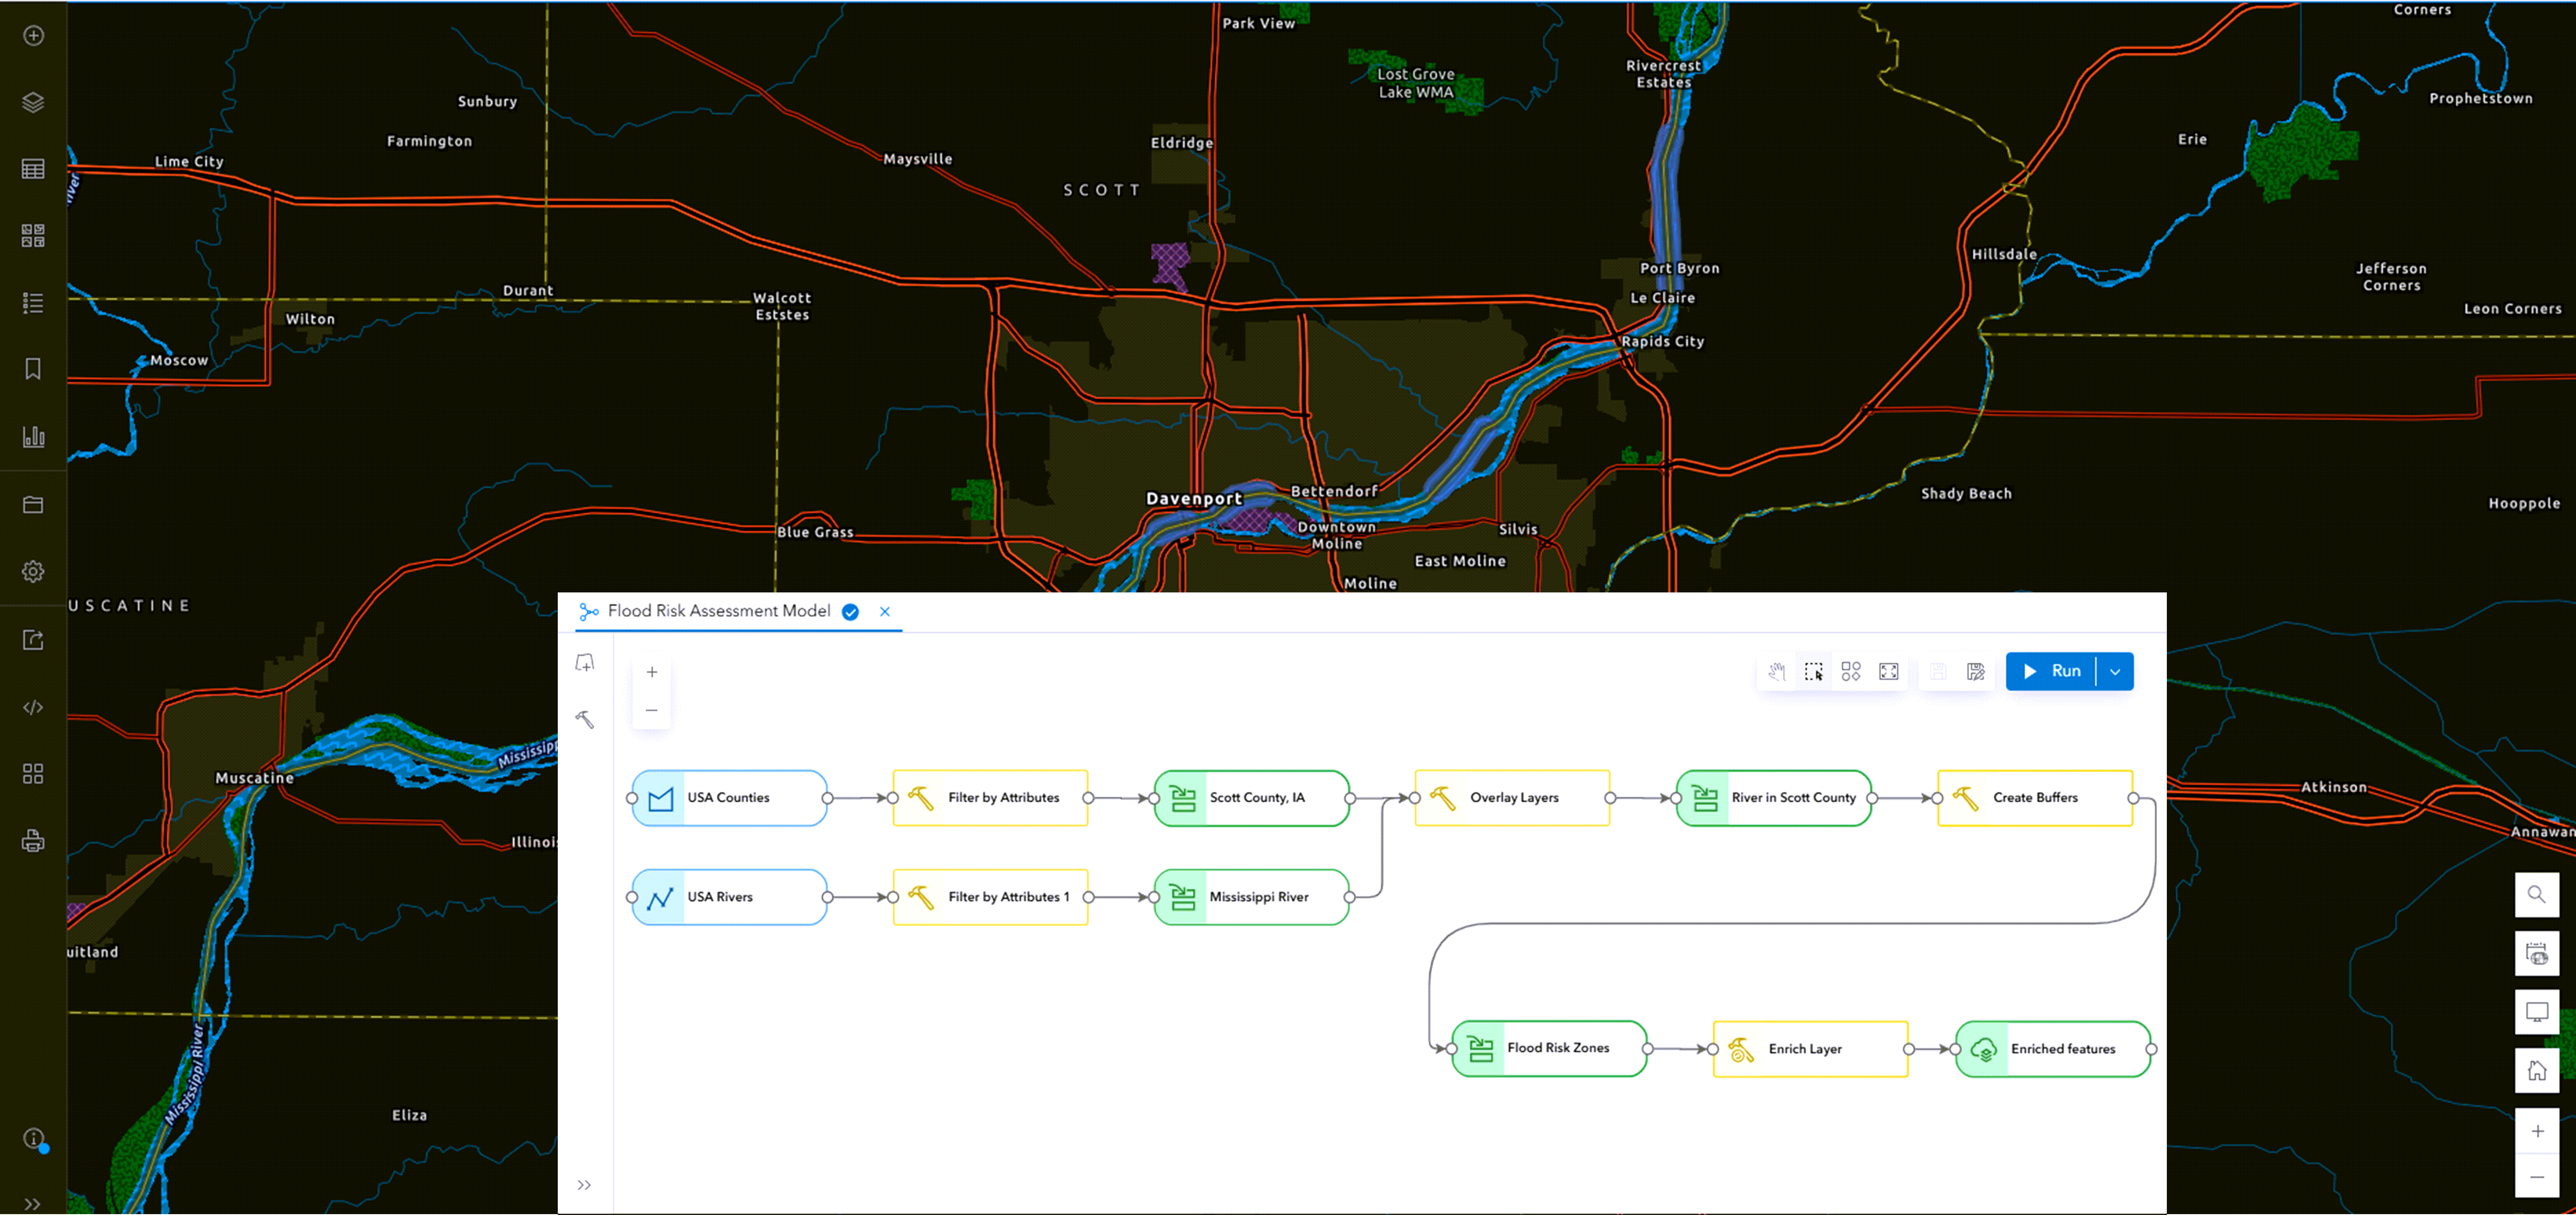2576x1215 pixels.
Task: Open the Layers panel icon
Action: (x=33, y=102)
